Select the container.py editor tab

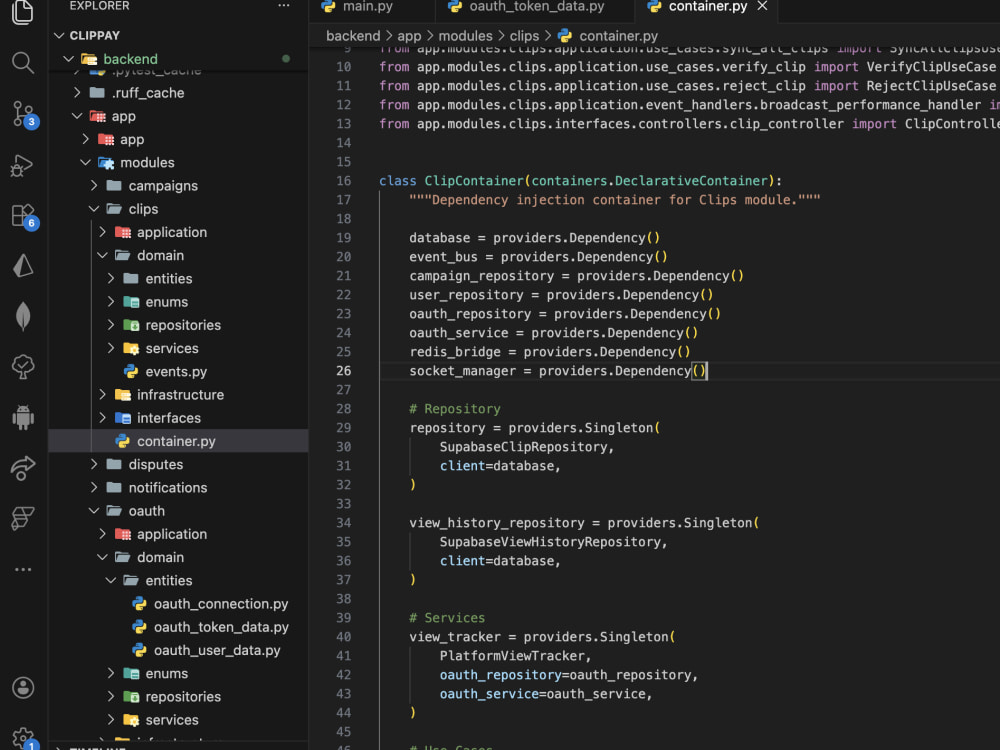[x=707, y=6]
